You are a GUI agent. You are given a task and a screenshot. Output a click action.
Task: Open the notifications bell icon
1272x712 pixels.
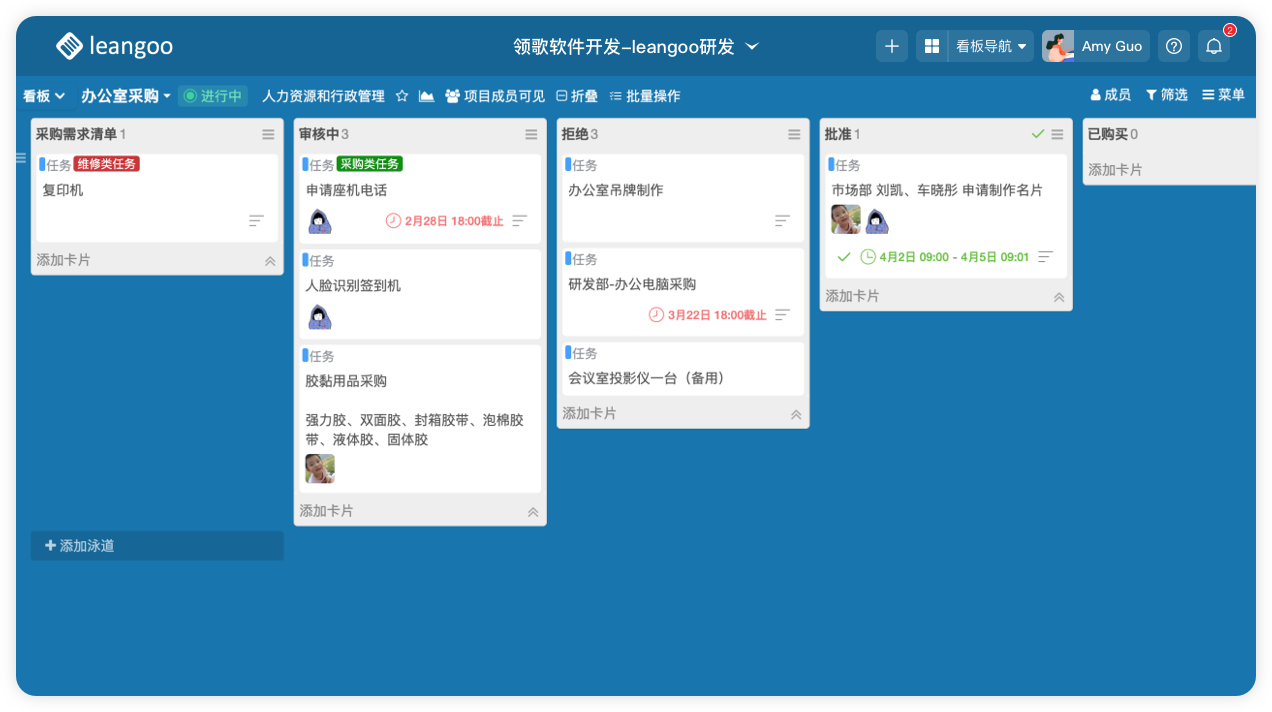[x=1213, y=46]
